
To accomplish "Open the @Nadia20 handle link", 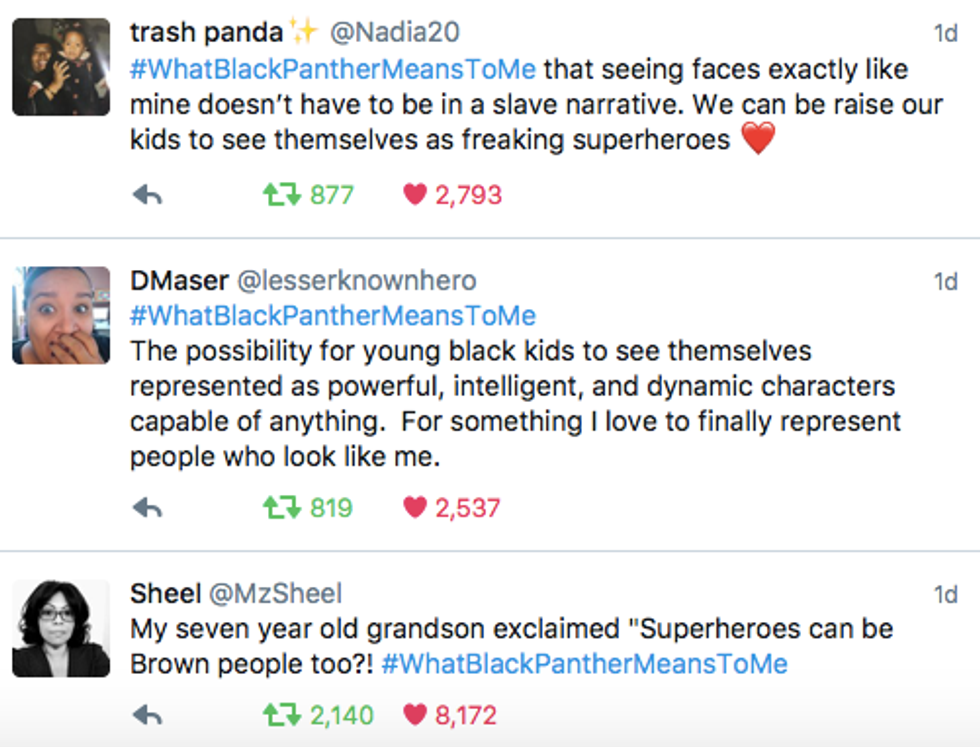I will point(394,33).
